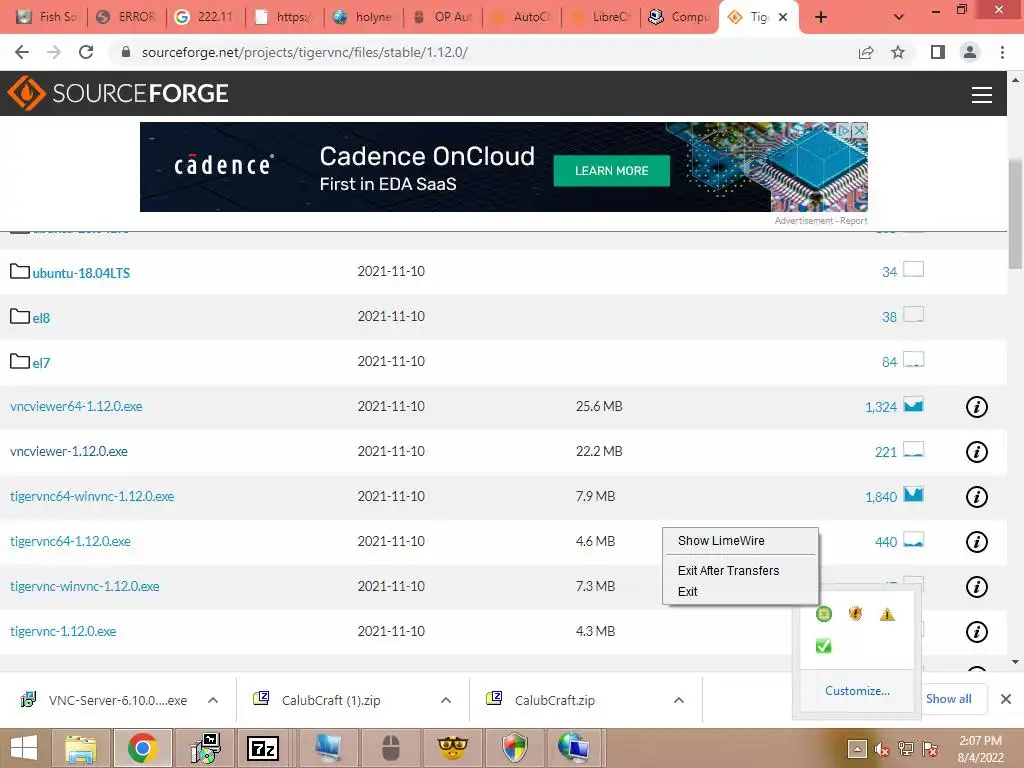The image size is (1024, 768).
Task: Open options for VNC-Server-6.10.0 download
Action: pyautogui.click(x=213, y=700)
